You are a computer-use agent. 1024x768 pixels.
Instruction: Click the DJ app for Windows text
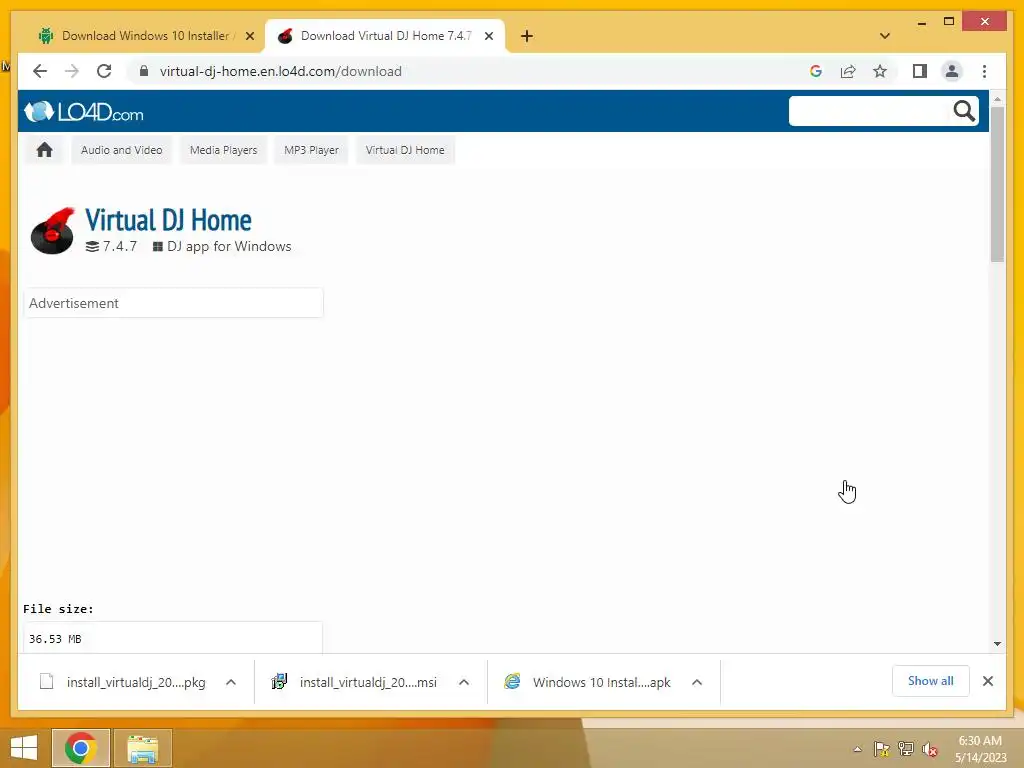pos(229,247)
